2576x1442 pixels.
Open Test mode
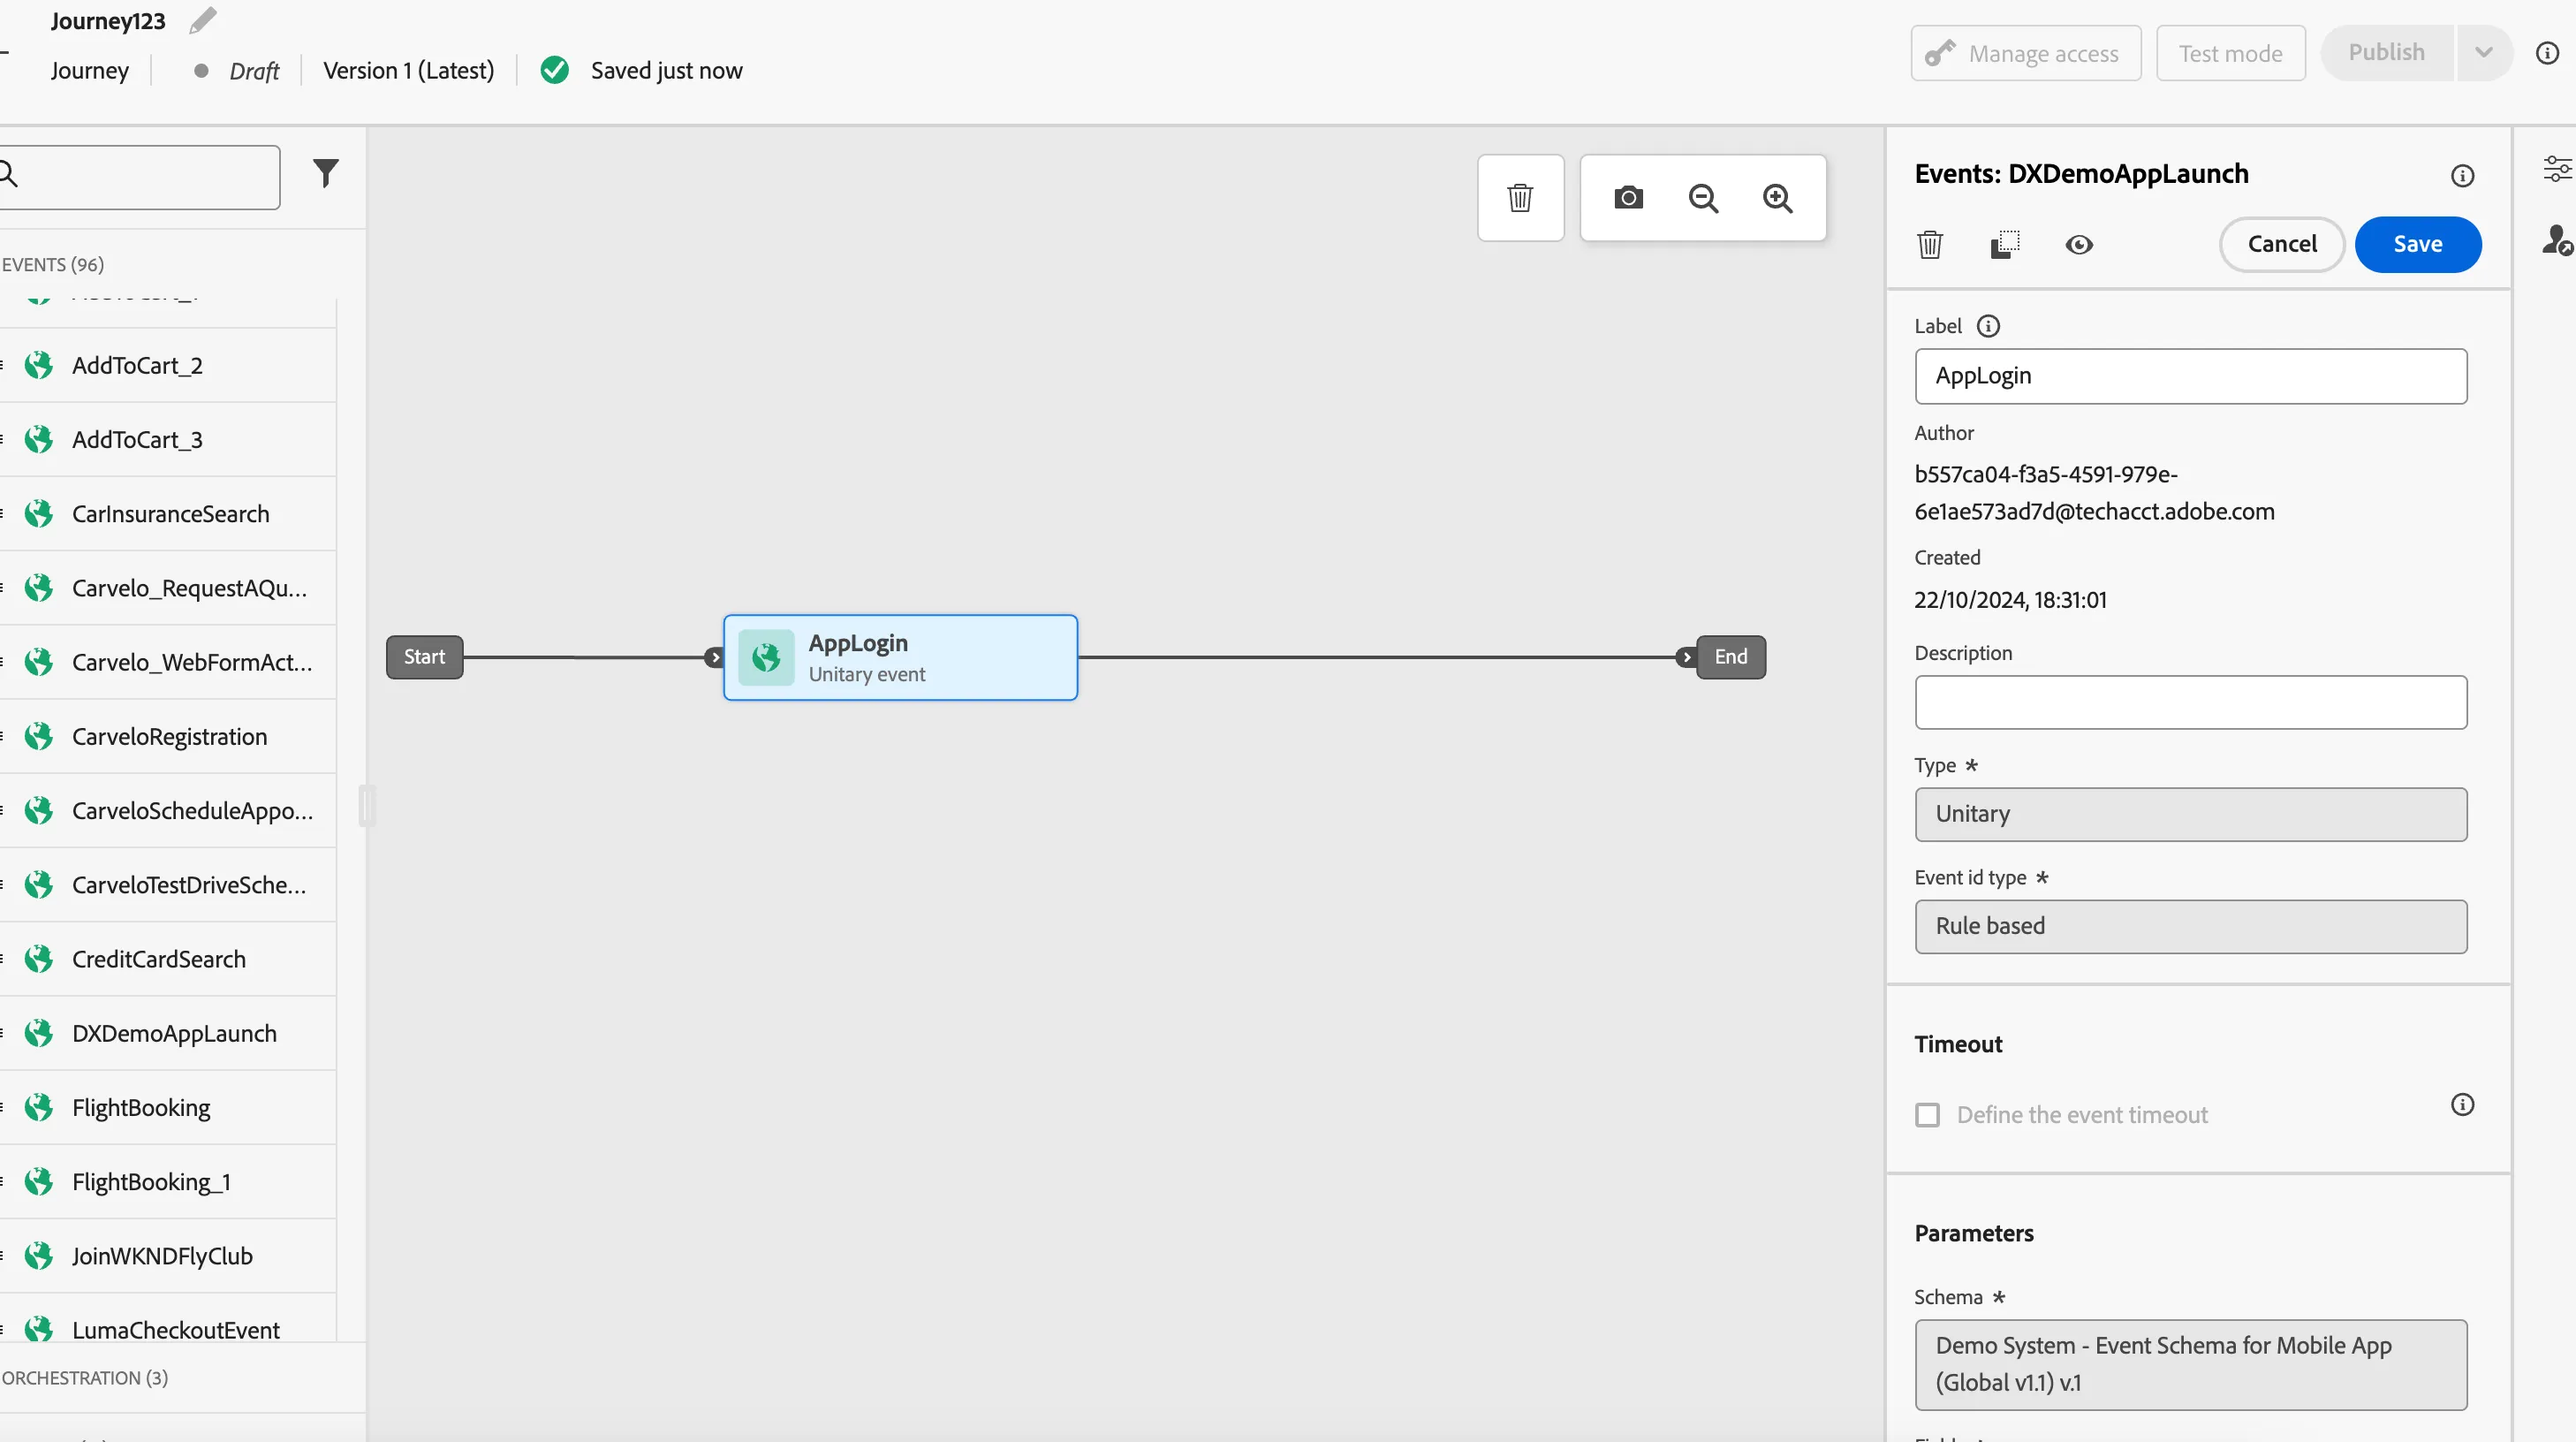(x=2230, y=53)
